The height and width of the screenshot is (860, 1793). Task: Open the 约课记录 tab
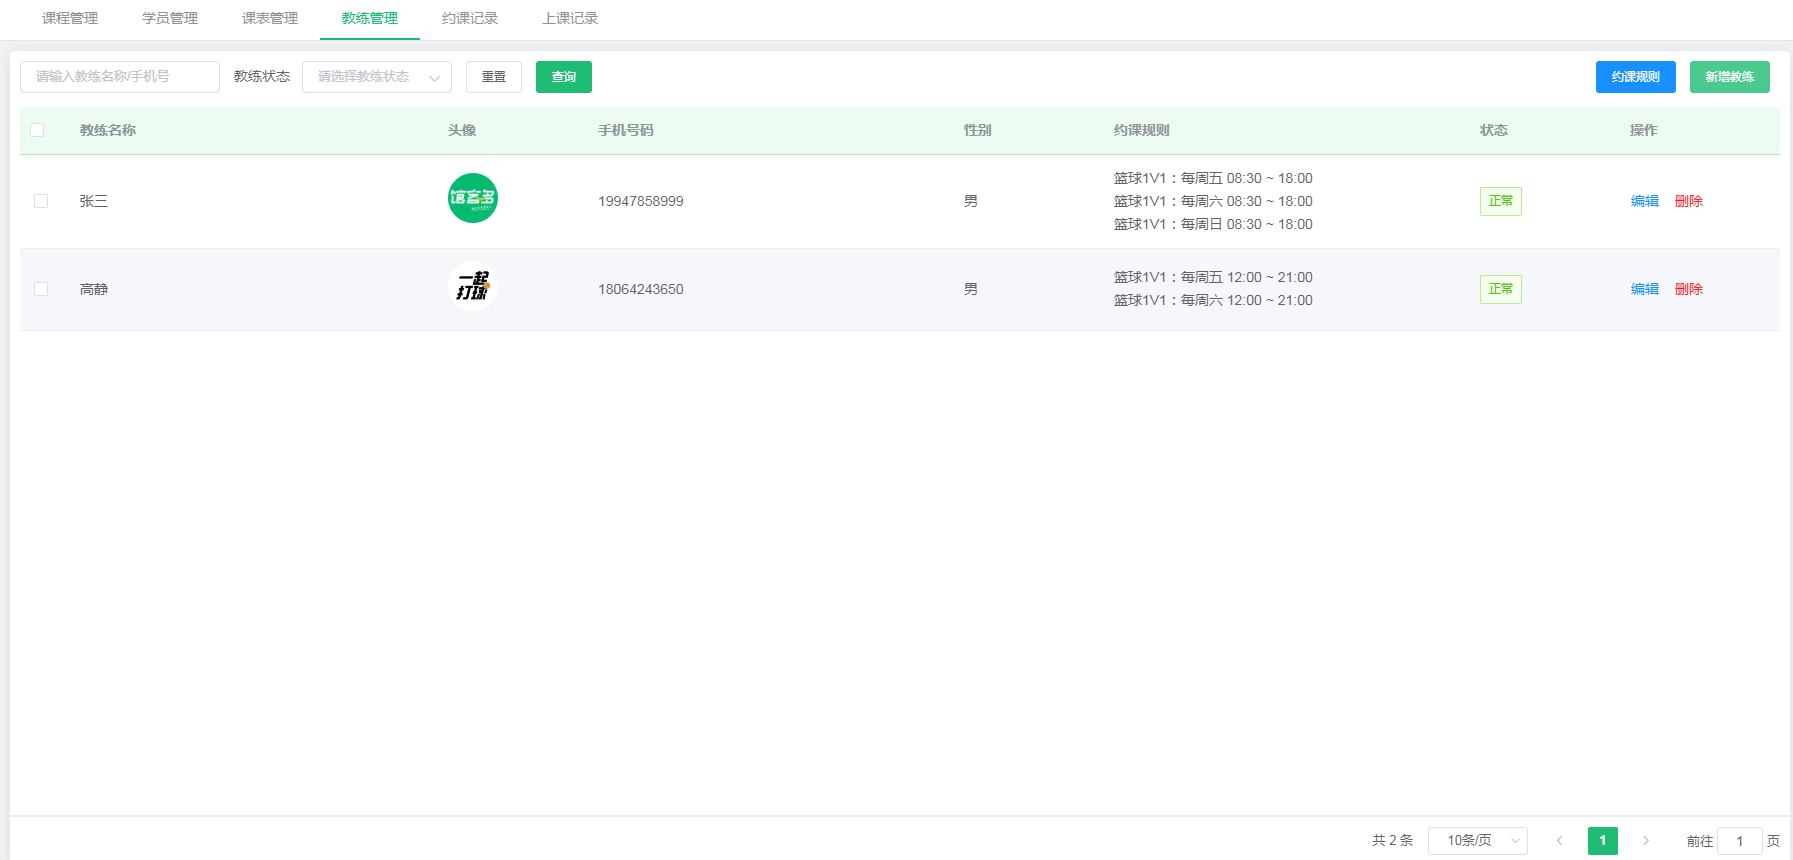tap(470, 18)
